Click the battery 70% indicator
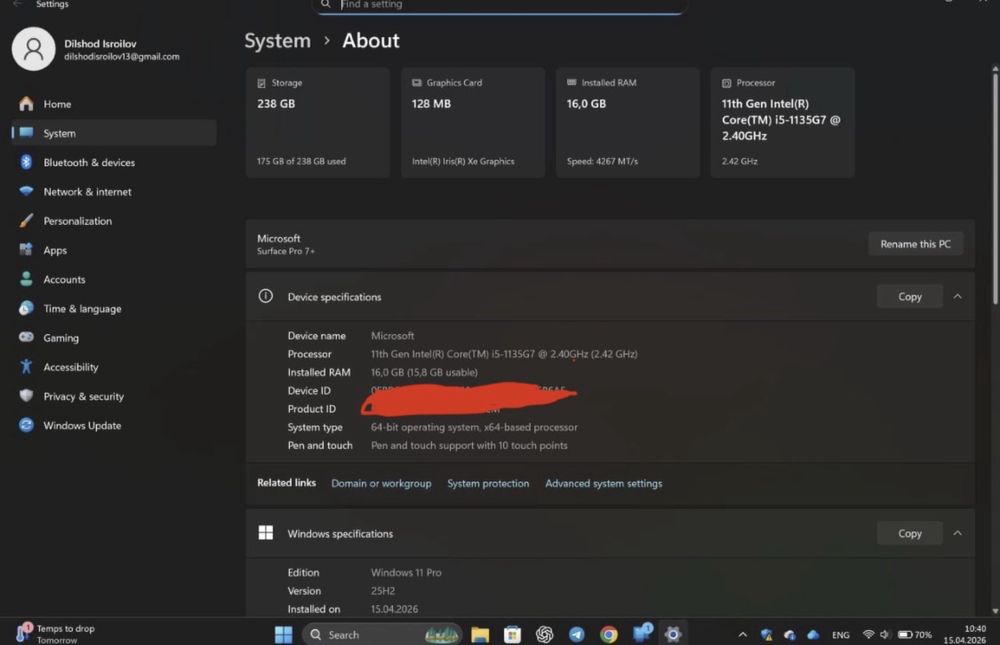 coord(915,635)
